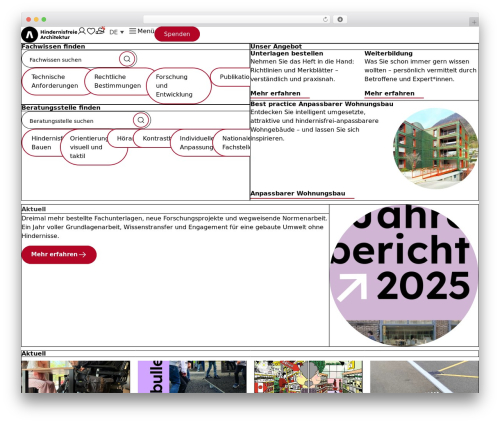This screenshot has height=423, width=500.
Task: Click the Unterlagen bestellen heading
Action: (287, 53)
